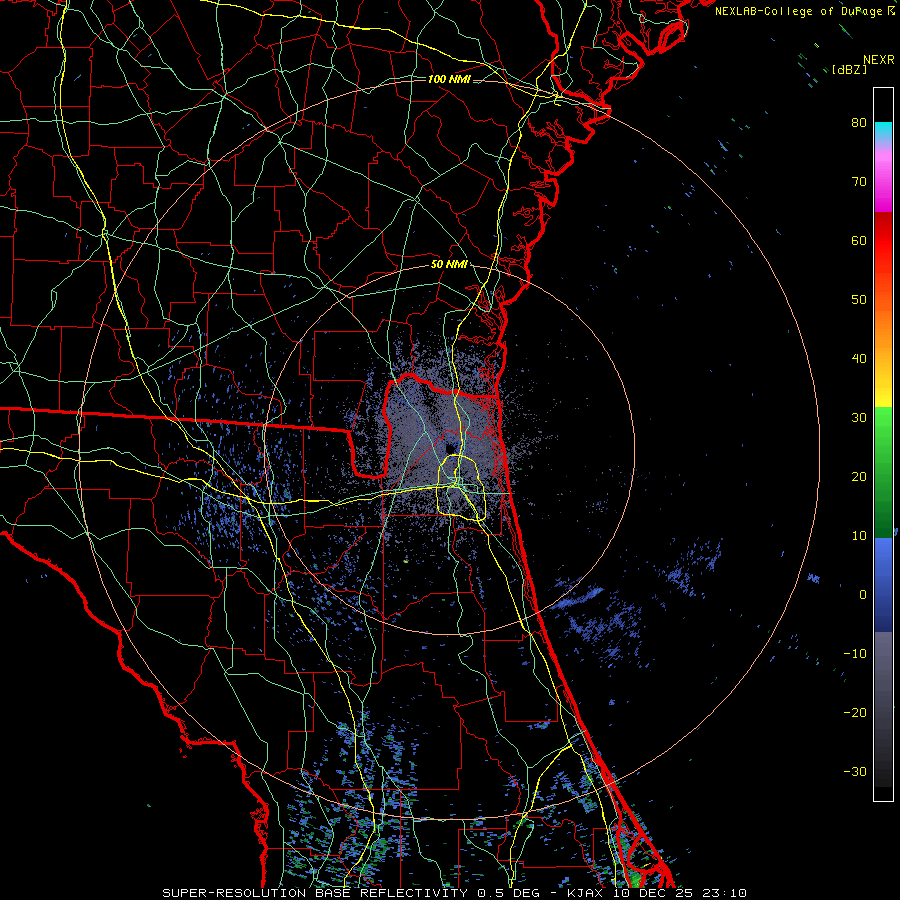Screen dimensions: 900x900
Task: Click the 40 value on dBZ scale
Action: click(859, 359)
